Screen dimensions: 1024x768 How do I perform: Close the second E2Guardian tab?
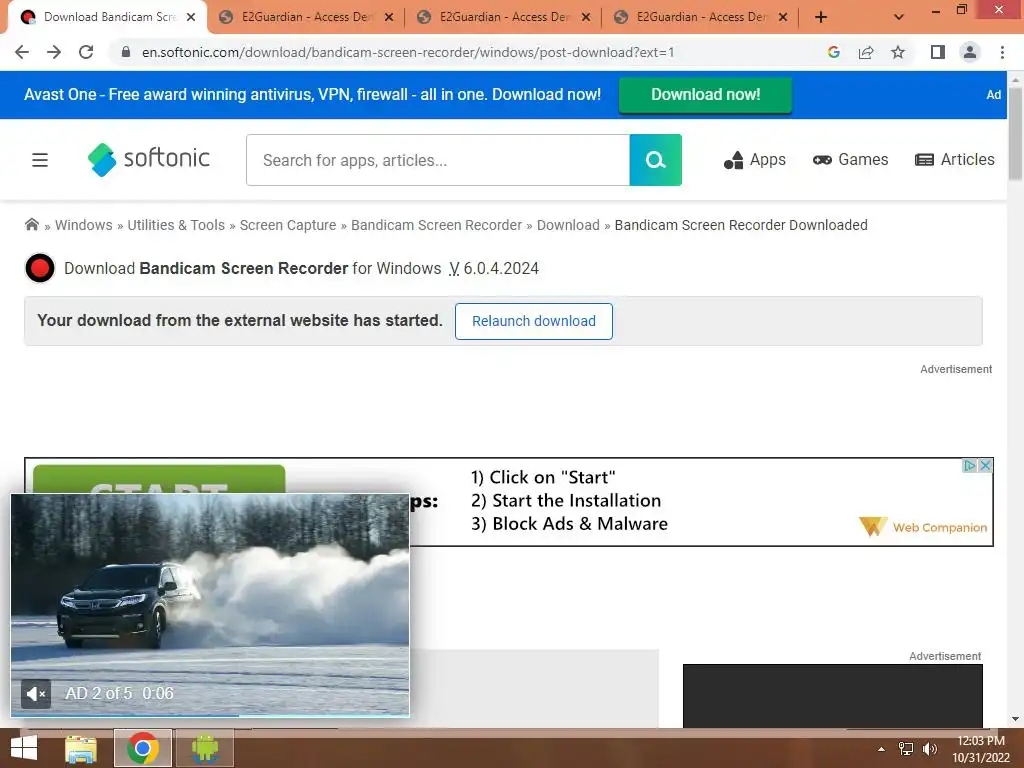pyautogui.click(x=586, y=17)
